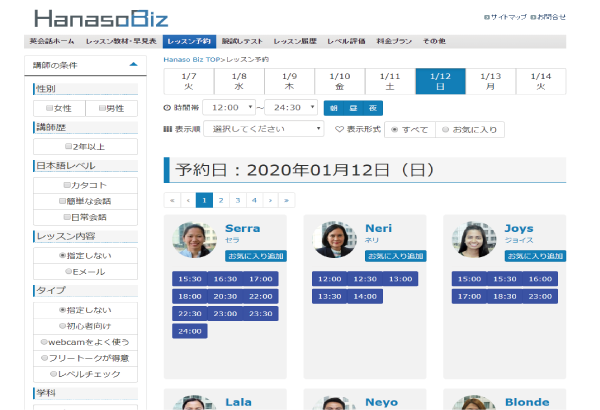Select すべて display format radio

point(395,129)
